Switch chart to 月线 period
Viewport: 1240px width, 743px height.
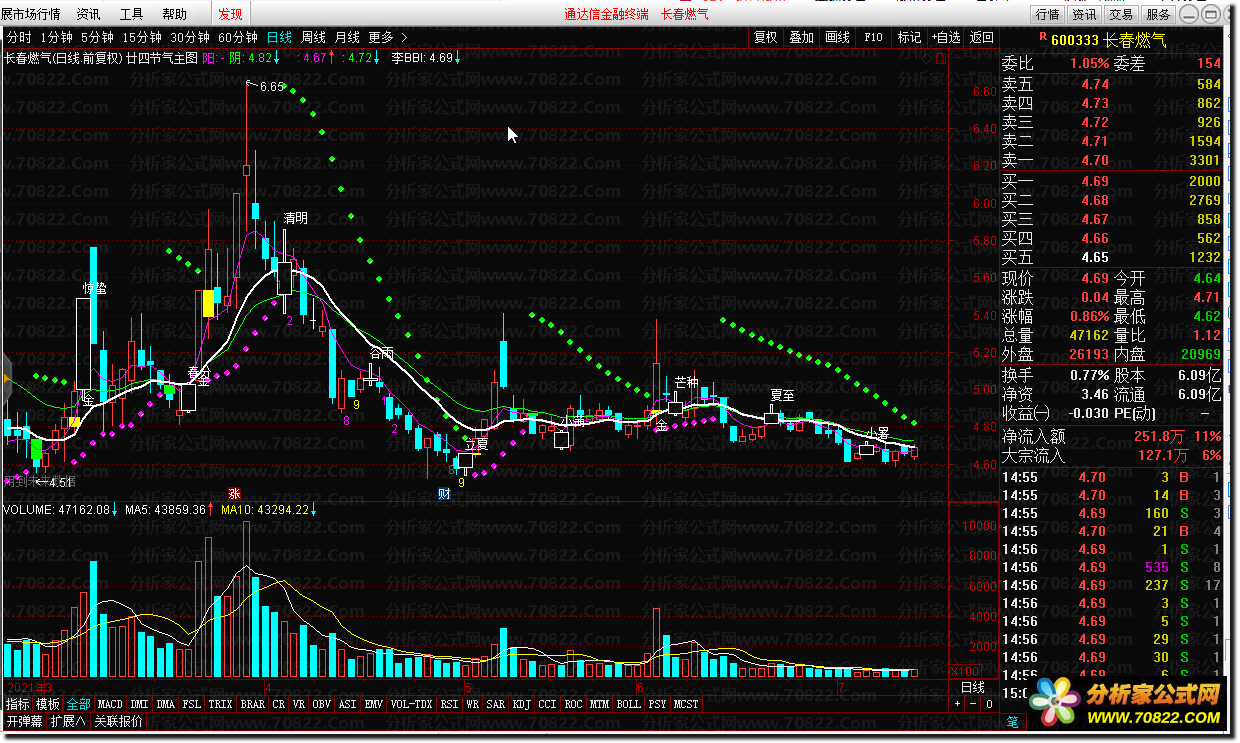click(x=347, y=37)
